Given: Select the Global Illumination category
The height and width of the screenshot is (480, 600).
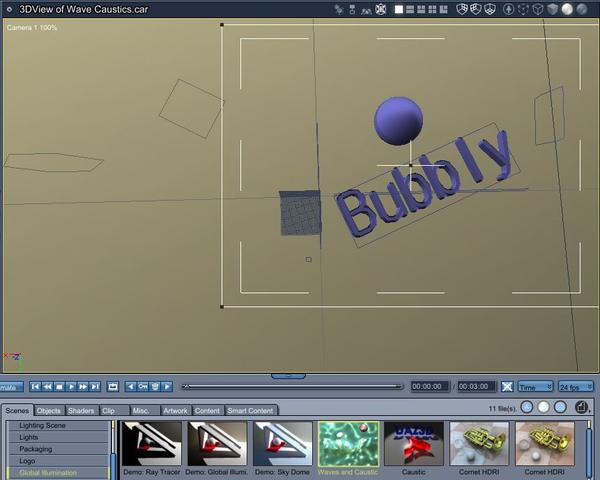Looking at the screenshot, I should click(59, 473).
